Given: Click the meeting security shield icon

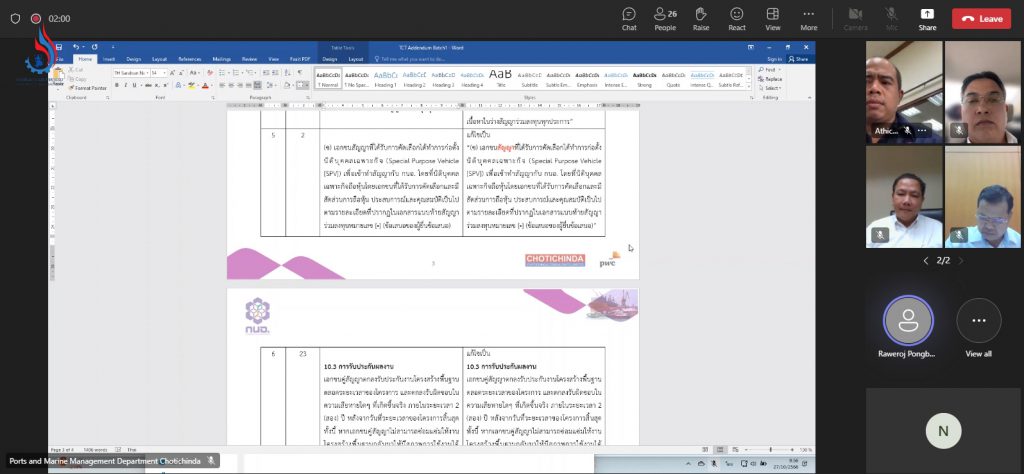Looking at the screenshot, I should pyautogui.click(x=13, y=18).
